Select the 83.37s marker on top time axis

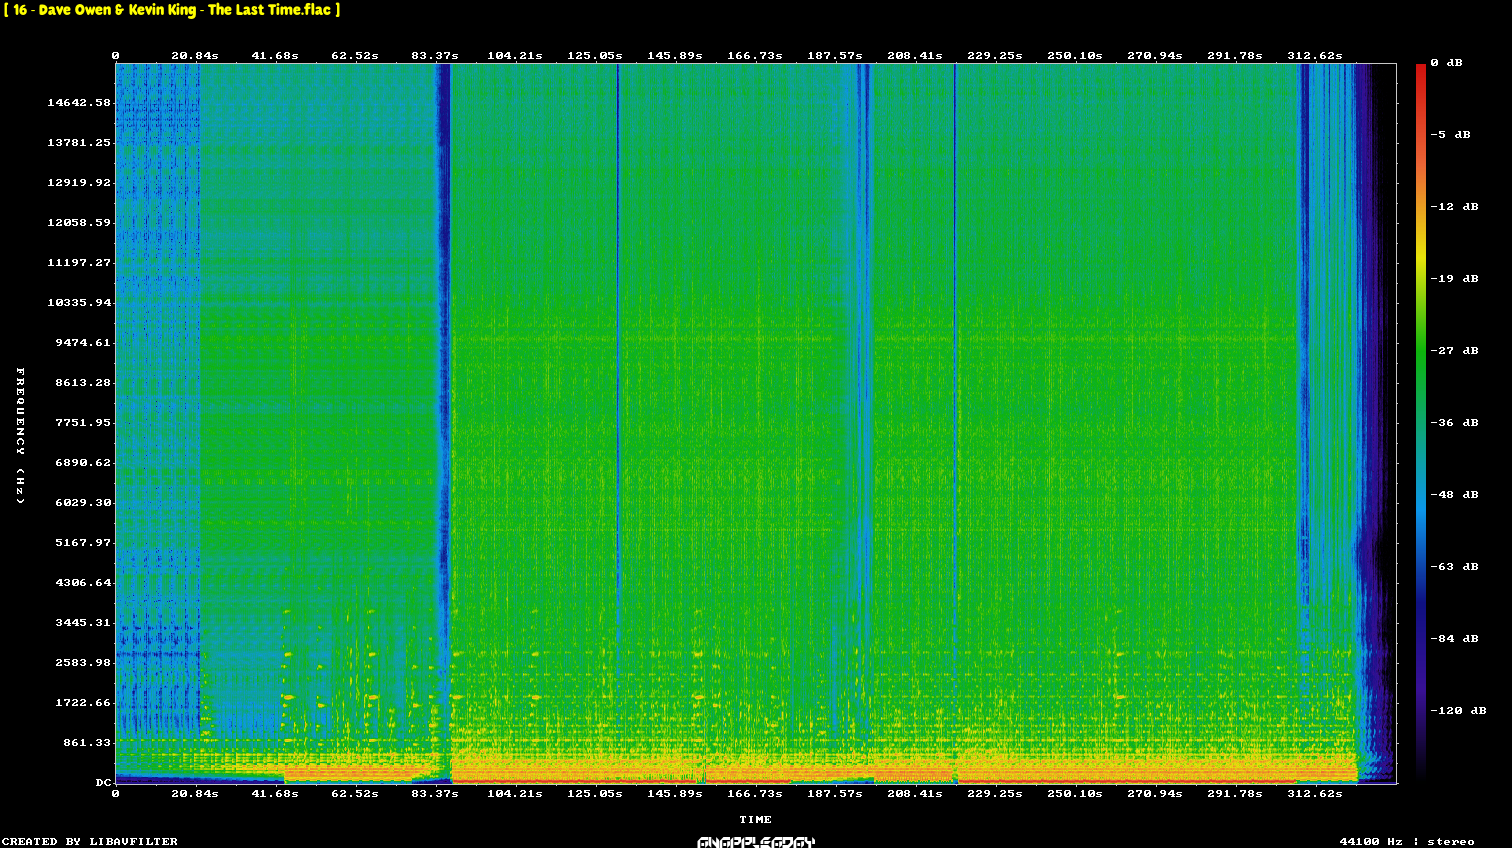[435, 56]
